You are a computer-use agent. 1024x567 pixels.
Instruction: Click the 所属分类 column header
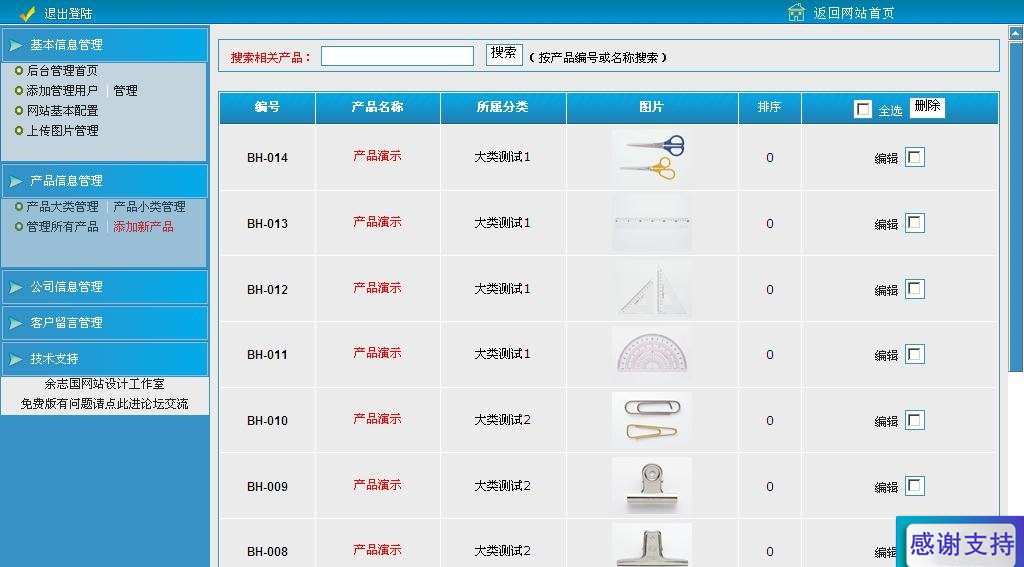(502, 107)
